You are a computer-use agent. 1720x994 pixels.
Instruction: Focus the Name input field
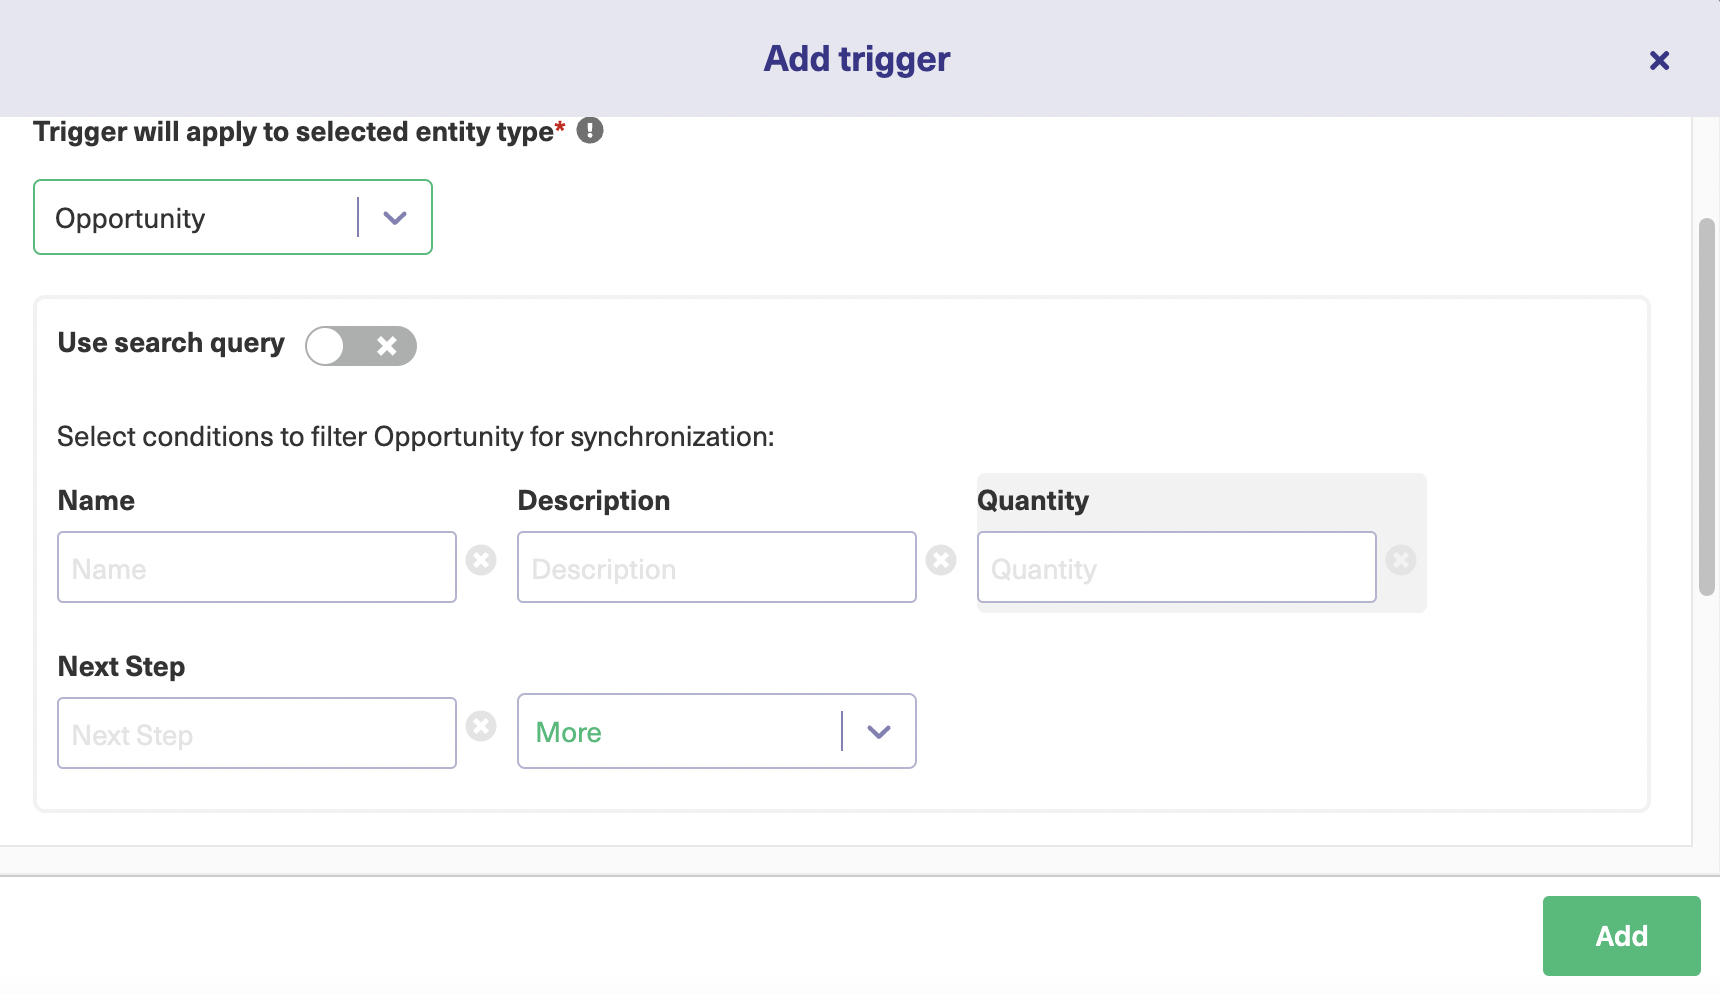tap(257, 567)
